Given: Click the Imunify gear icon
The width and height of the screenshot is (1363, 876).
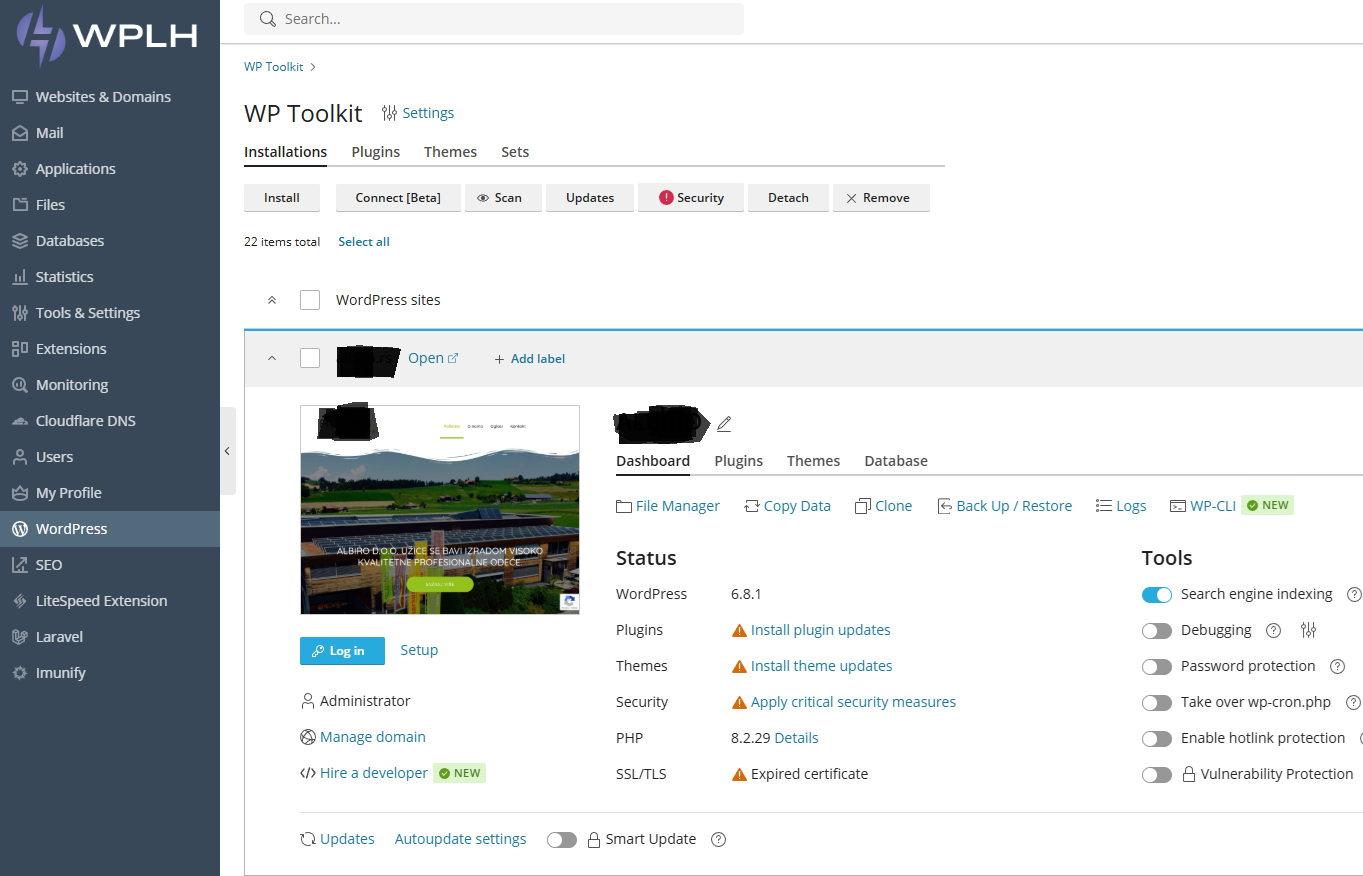Looking at the screenshot, I should (x=19, y=673).
